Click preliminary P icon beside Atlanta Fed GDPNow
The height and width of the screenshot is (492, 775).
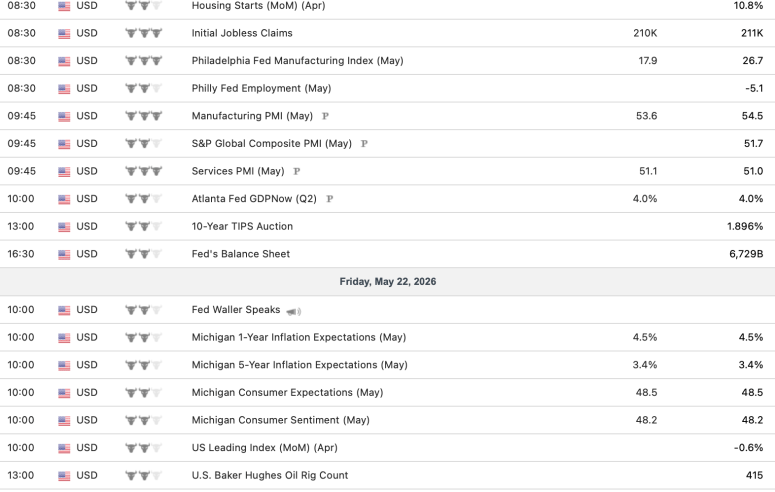tap(330, 199)
